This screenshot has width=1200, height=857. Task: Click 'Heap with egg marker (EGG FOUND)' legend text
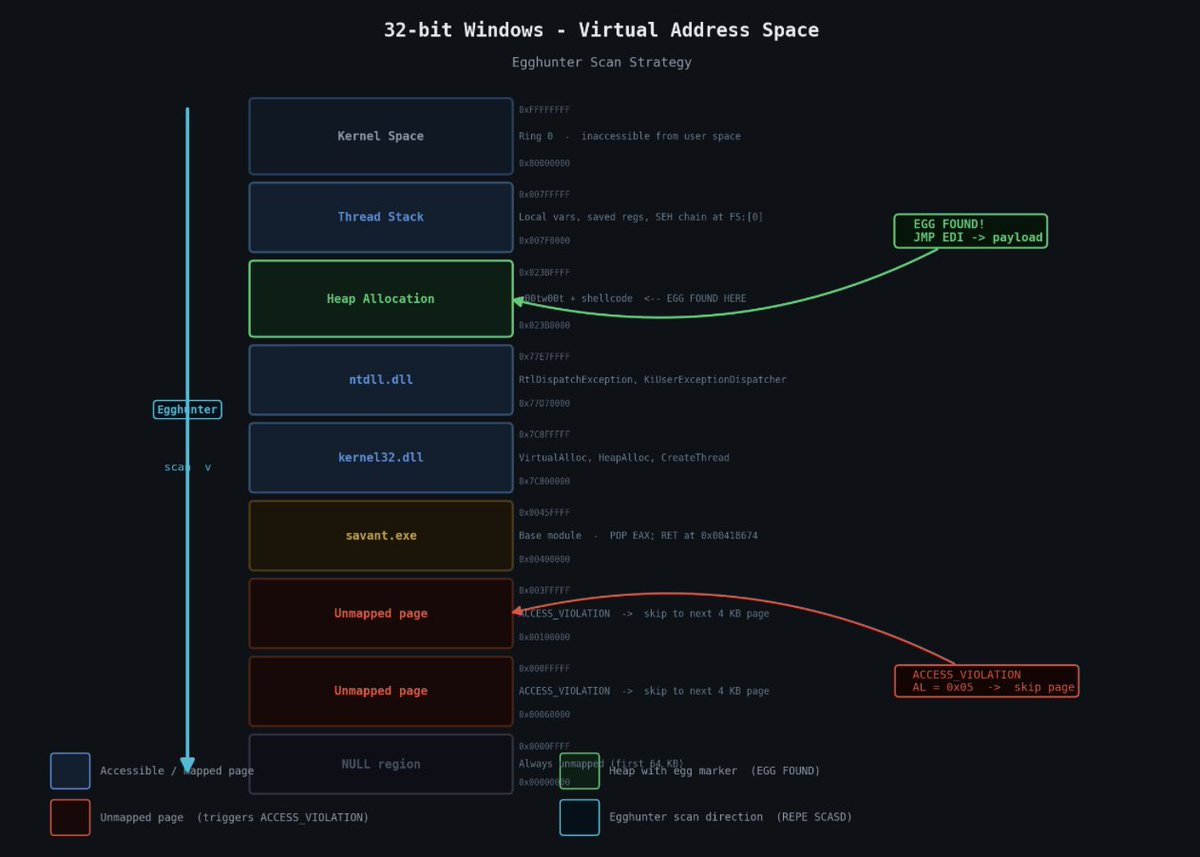point(715,771)
